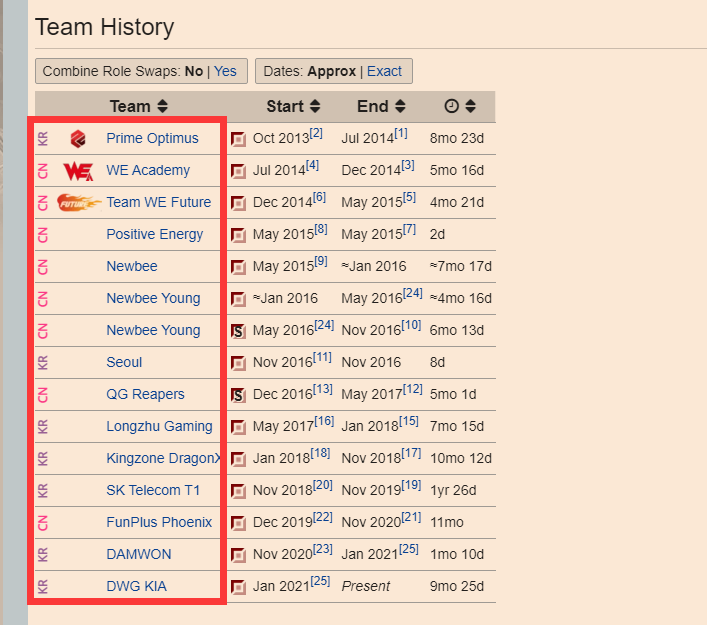Screen dimensions: 707x625
Task: Click the KR region icon beside SK Telecom T1
Action: tap(42, 491)
